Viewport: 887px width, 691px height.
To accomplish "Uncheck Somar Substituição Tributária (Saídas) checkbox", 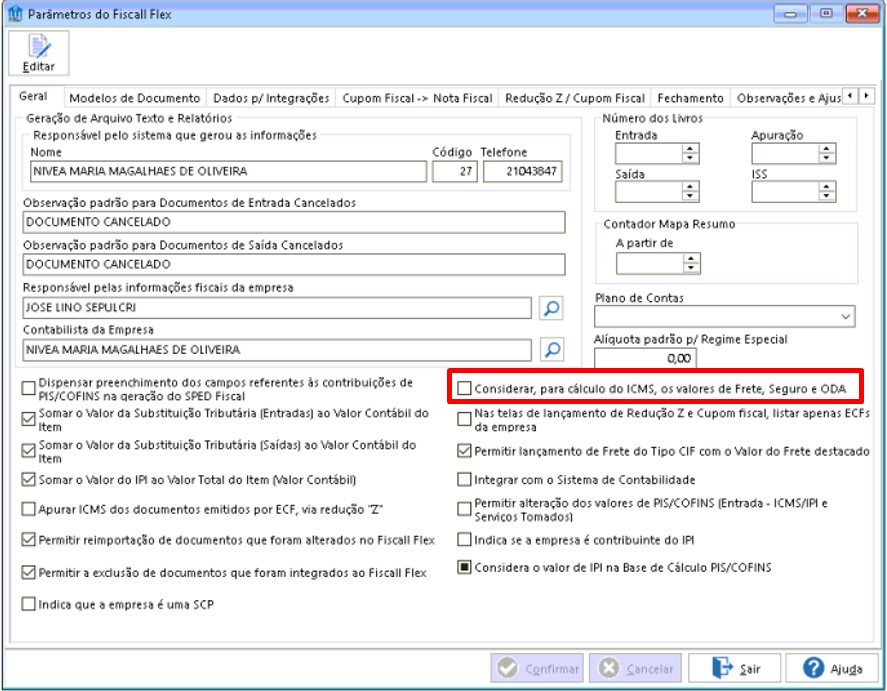I will pos(28,451).
